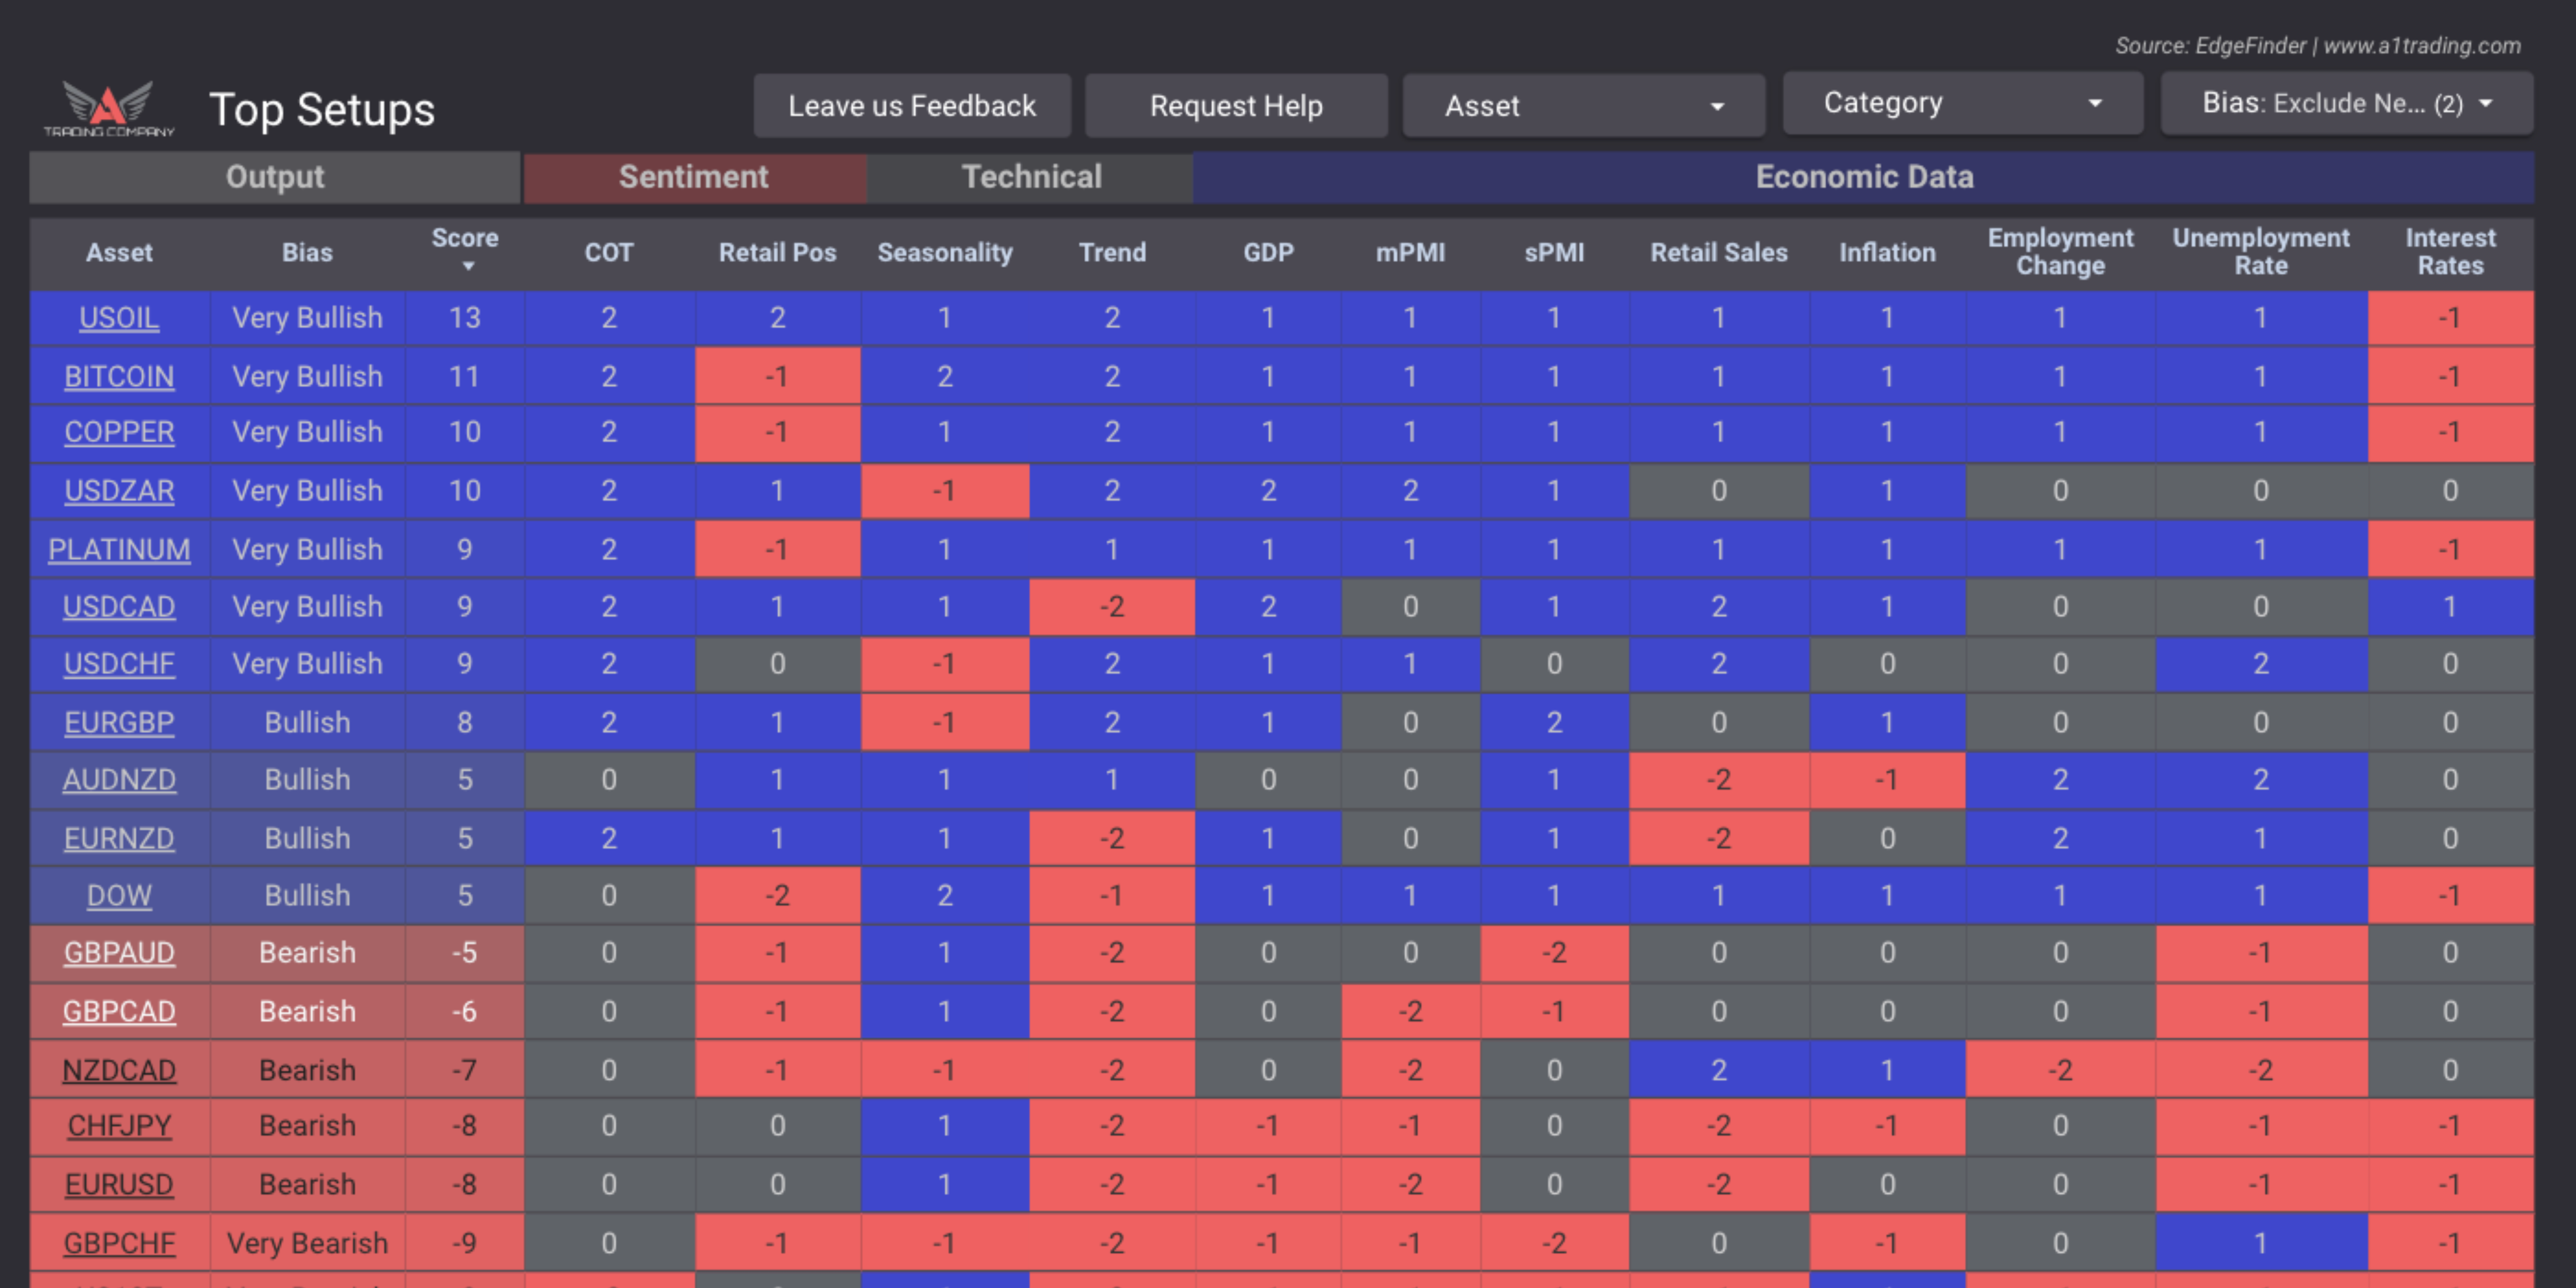Open the Category filter dropdown
This screenshot has height=1288, width=2576.
point(1962,103)
